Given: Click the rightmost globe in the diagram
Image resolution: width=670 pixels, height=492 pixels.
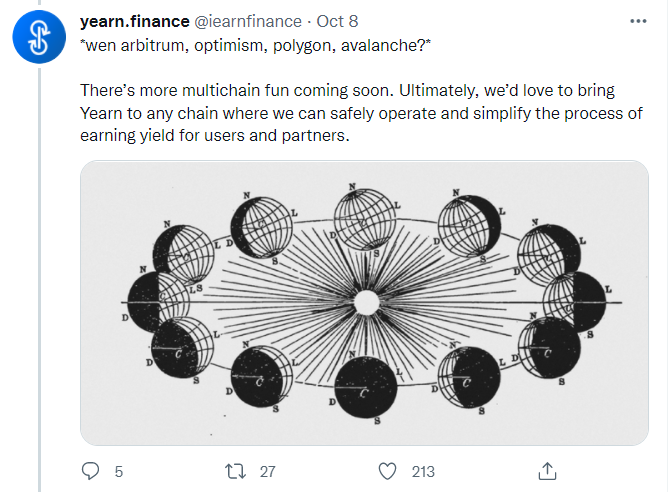Looking at the screenshot, I should [x=573, y=297].
